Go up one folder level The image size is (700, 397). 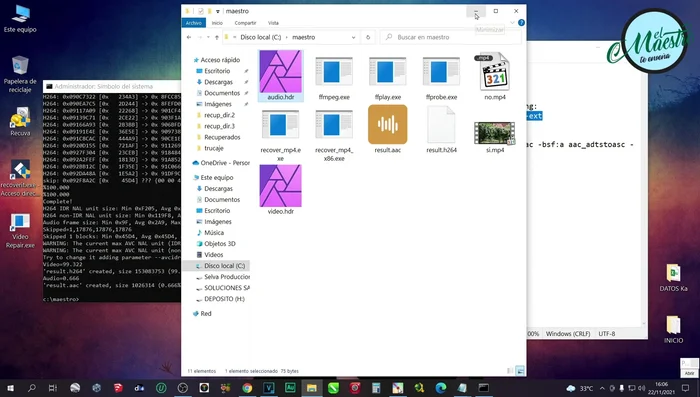(217, 37)
